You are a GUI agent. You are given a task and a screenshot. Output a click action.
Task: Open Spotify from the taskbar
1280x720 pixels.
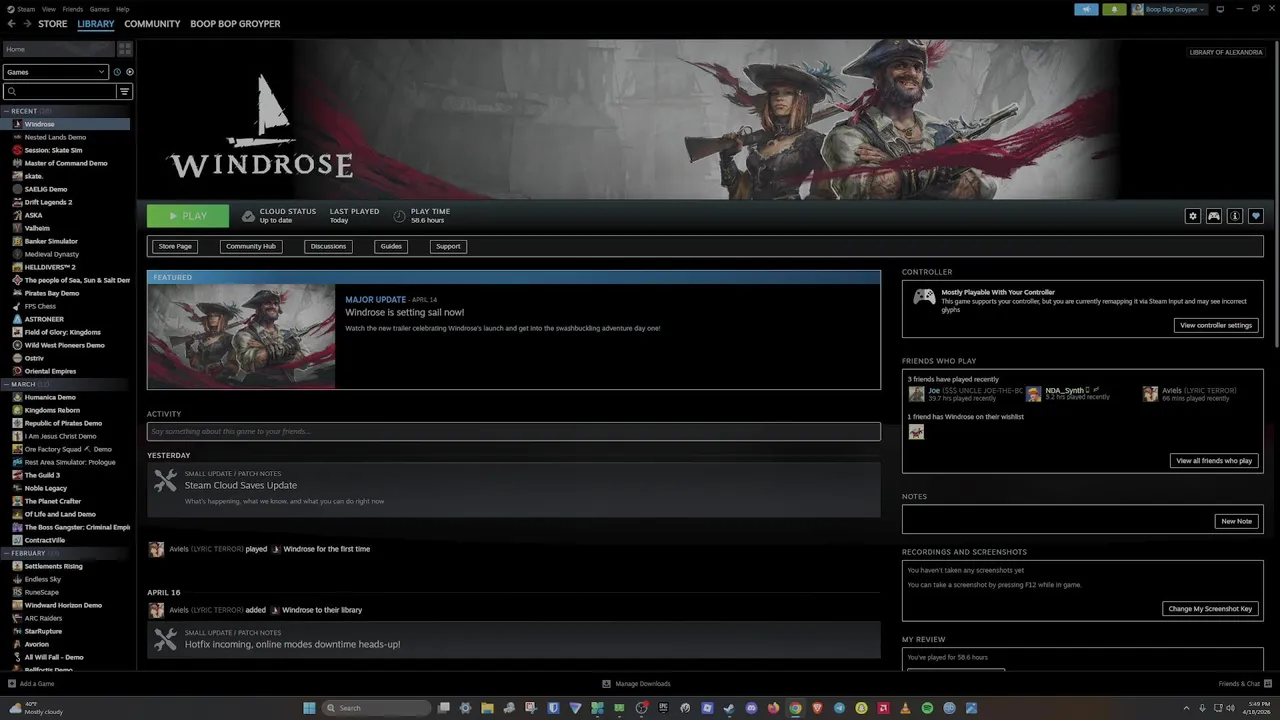[927, 708]
